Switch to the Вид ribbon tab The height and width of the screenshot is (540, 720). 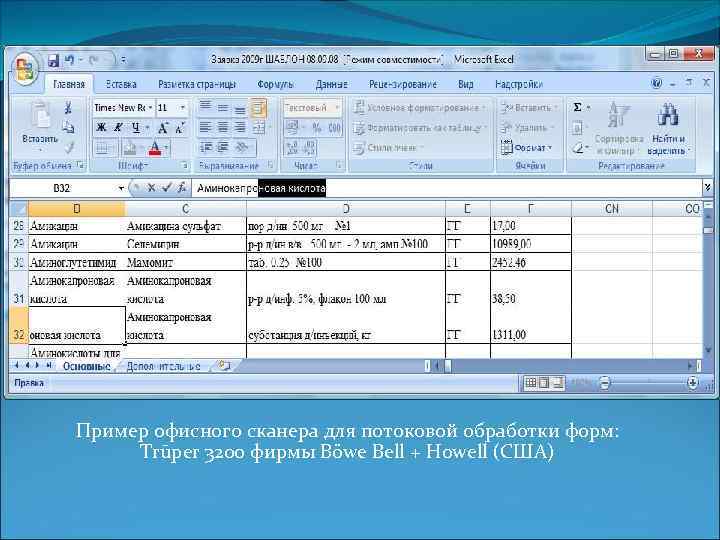466,84
